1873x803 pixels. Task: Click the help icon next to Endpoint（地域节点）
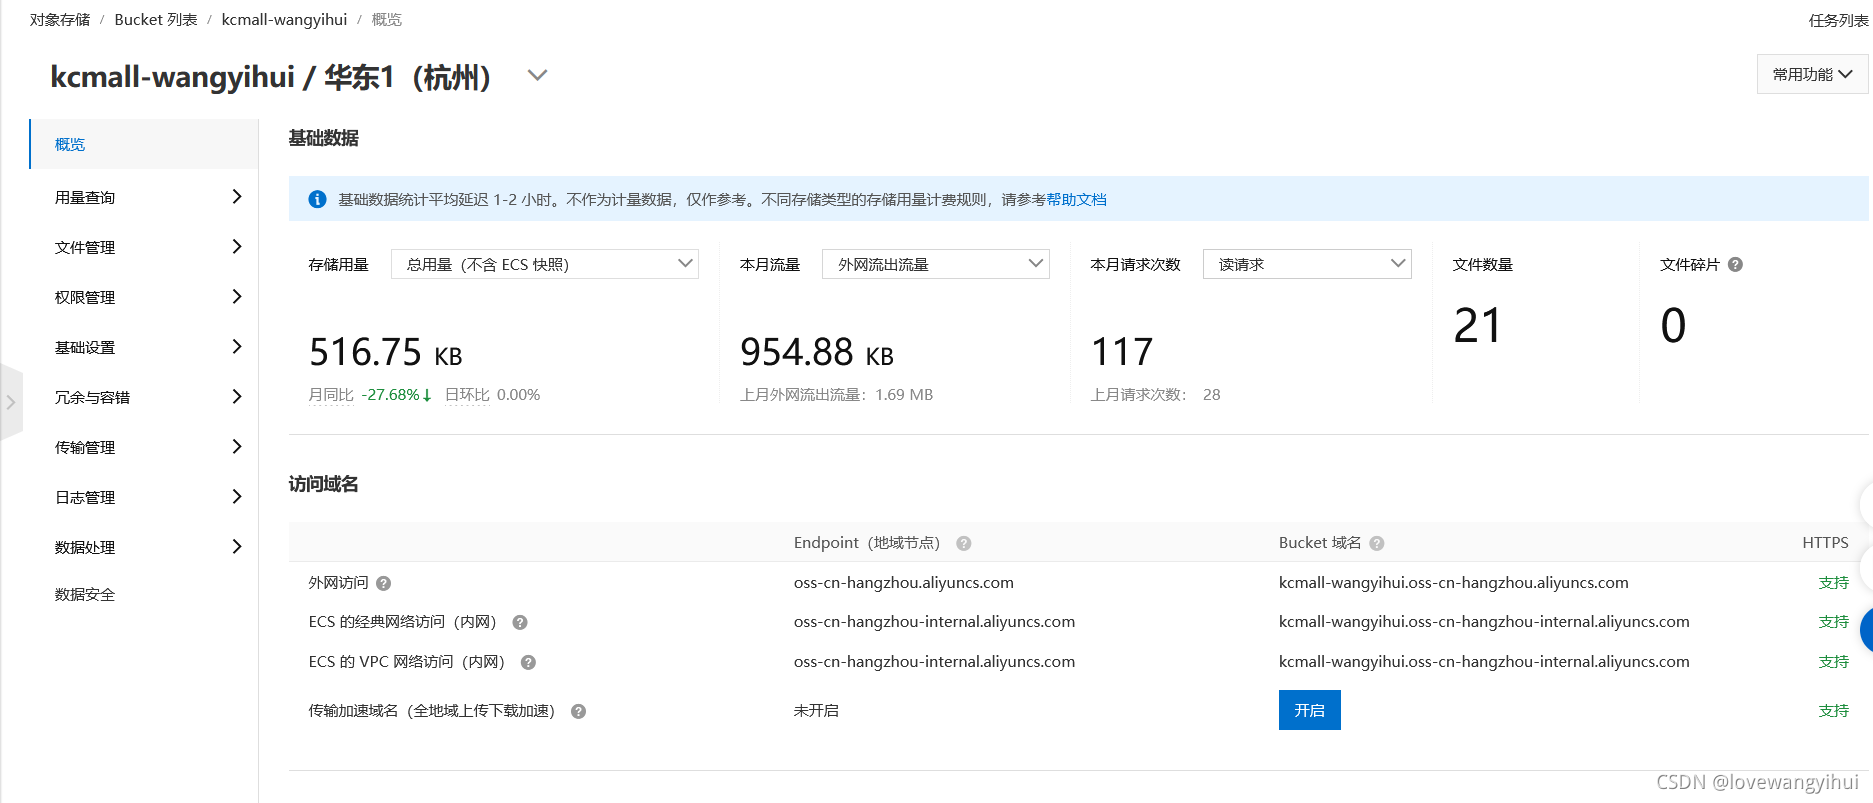[963, 543]
